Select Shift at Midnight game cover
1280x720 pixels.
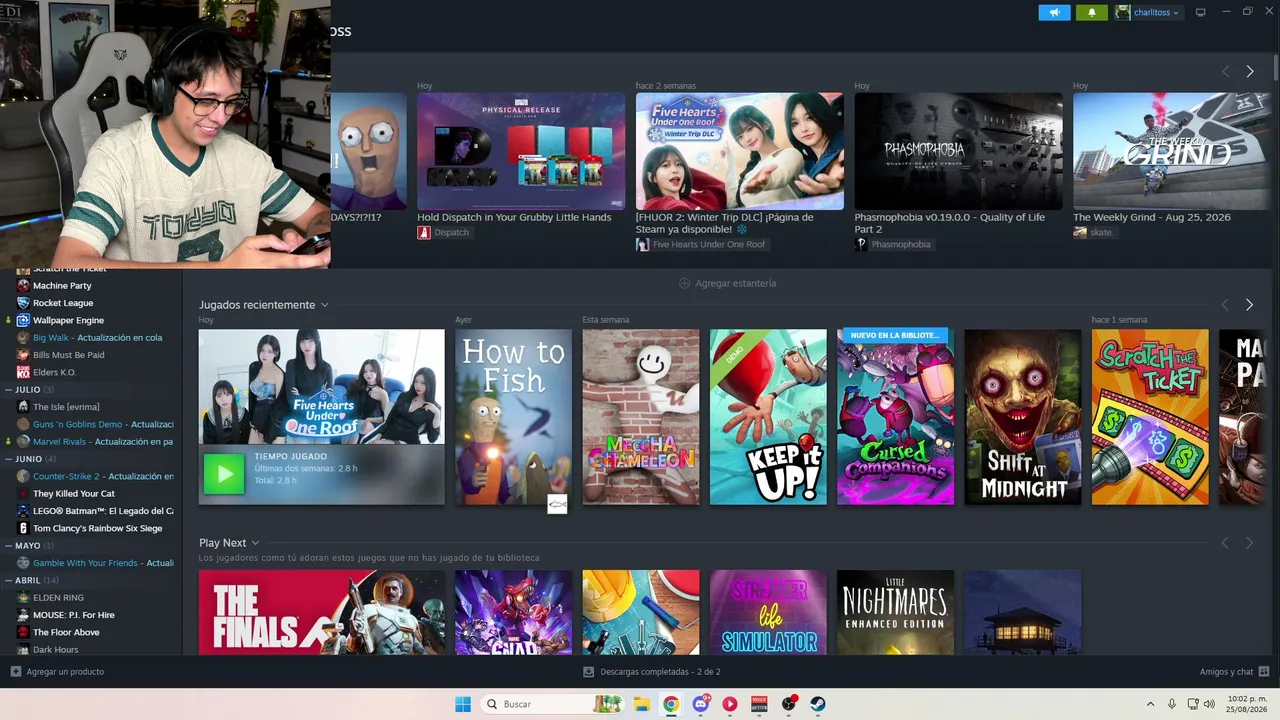pyautogui.click(x=1023, y=417)
